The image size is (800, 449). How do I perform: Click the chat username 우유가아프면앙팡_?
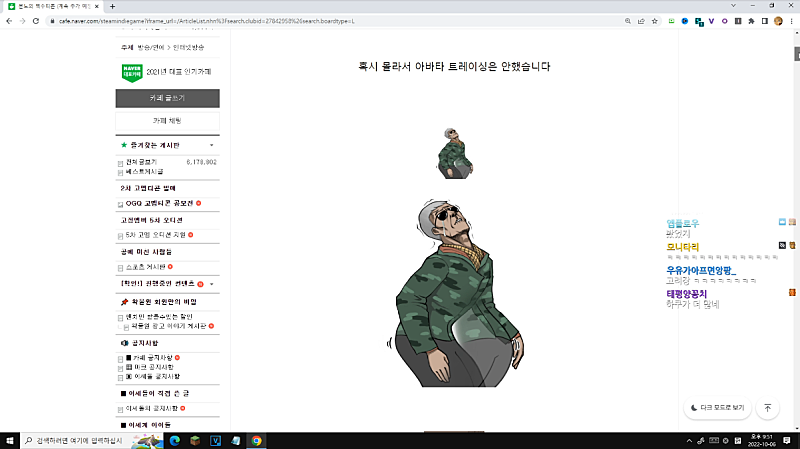(x=701, y=270)
